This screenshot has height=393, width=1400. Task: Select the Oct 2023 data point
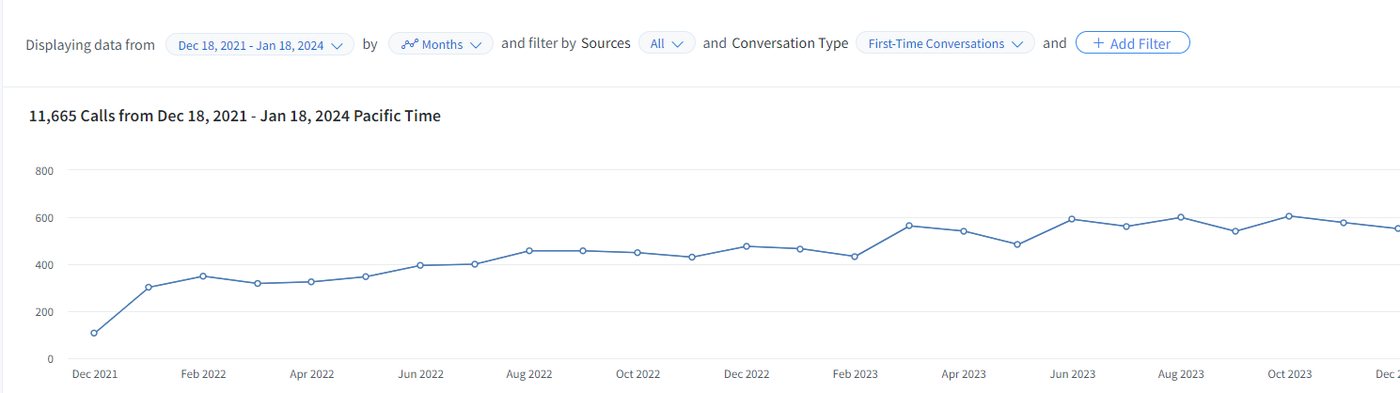tap(1289, 216)
